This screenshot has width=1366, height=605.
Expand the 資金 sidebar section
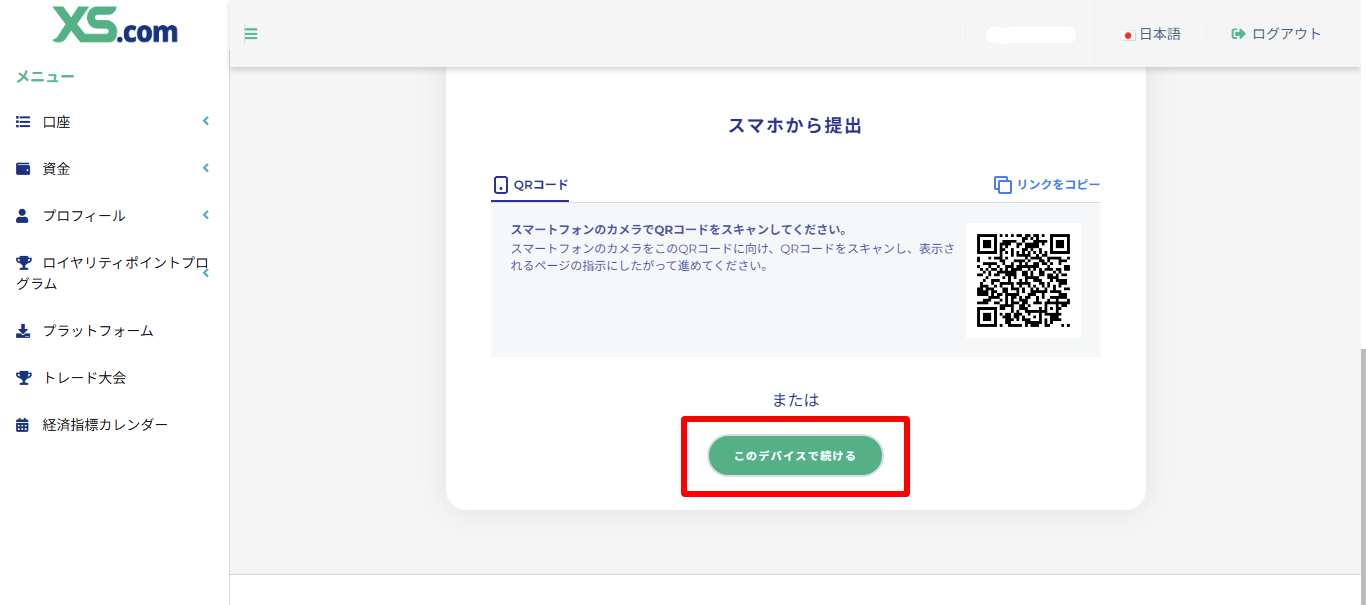click(205, 168)
